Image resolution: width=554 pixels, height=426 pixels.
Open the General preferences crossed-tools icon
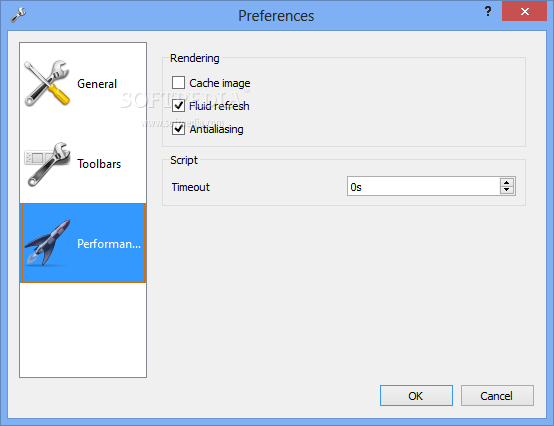(47, 83)
